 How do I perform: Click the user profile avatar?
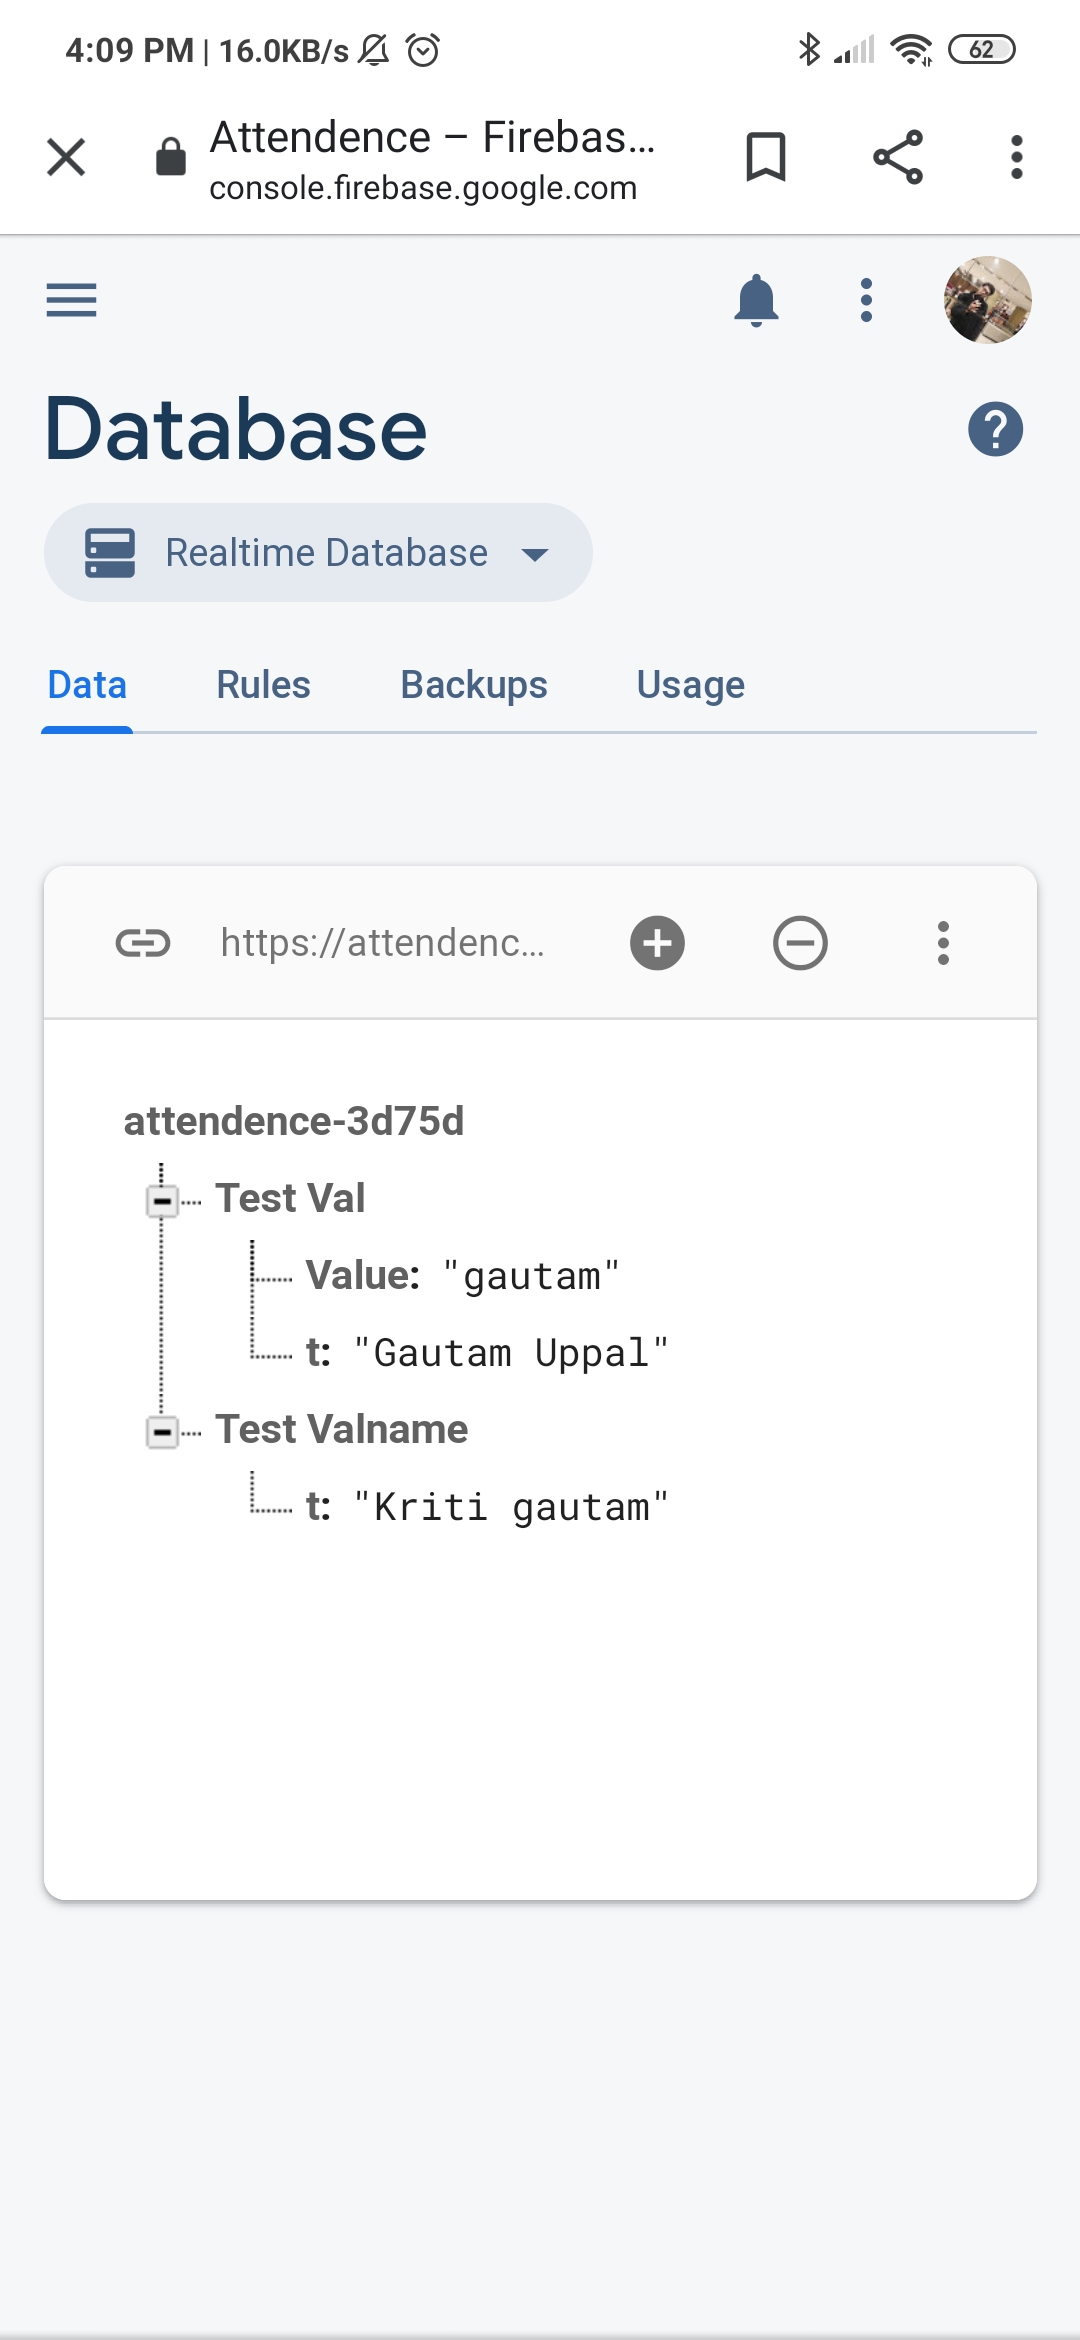tap(987, 300)
